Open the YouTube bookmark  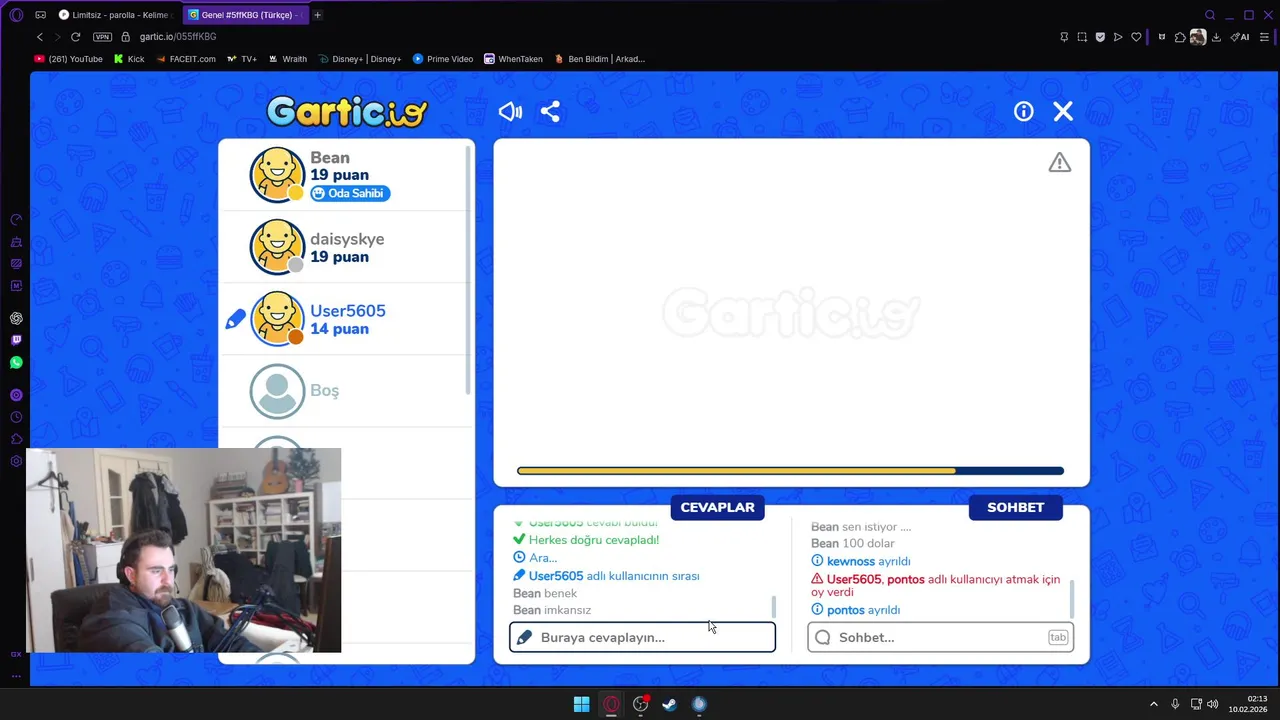tap(68, 59)
